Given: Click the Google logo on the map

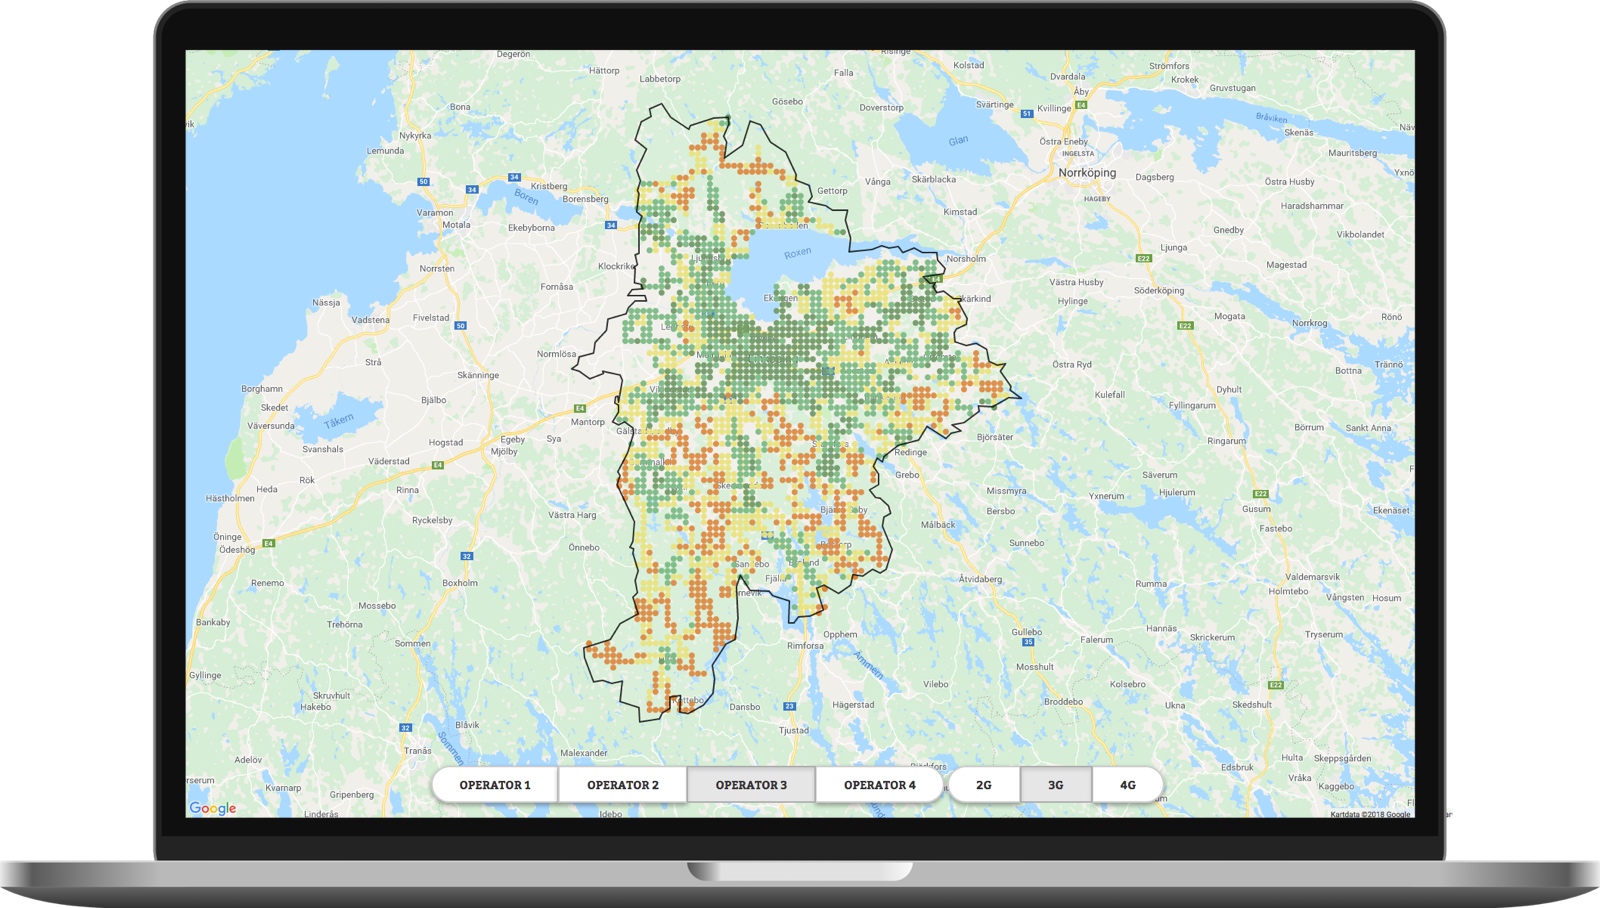Looking at the screenshot, I should pyautogui.click(x=213, y=808).
